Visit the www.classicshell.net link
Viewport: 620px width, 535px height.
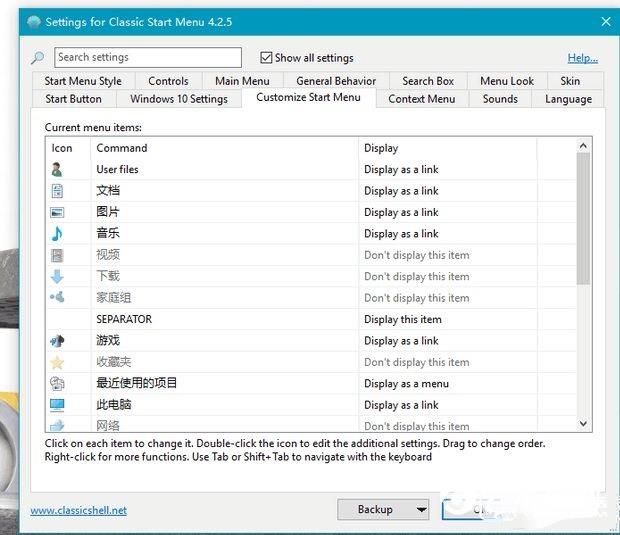coord(78,510)
